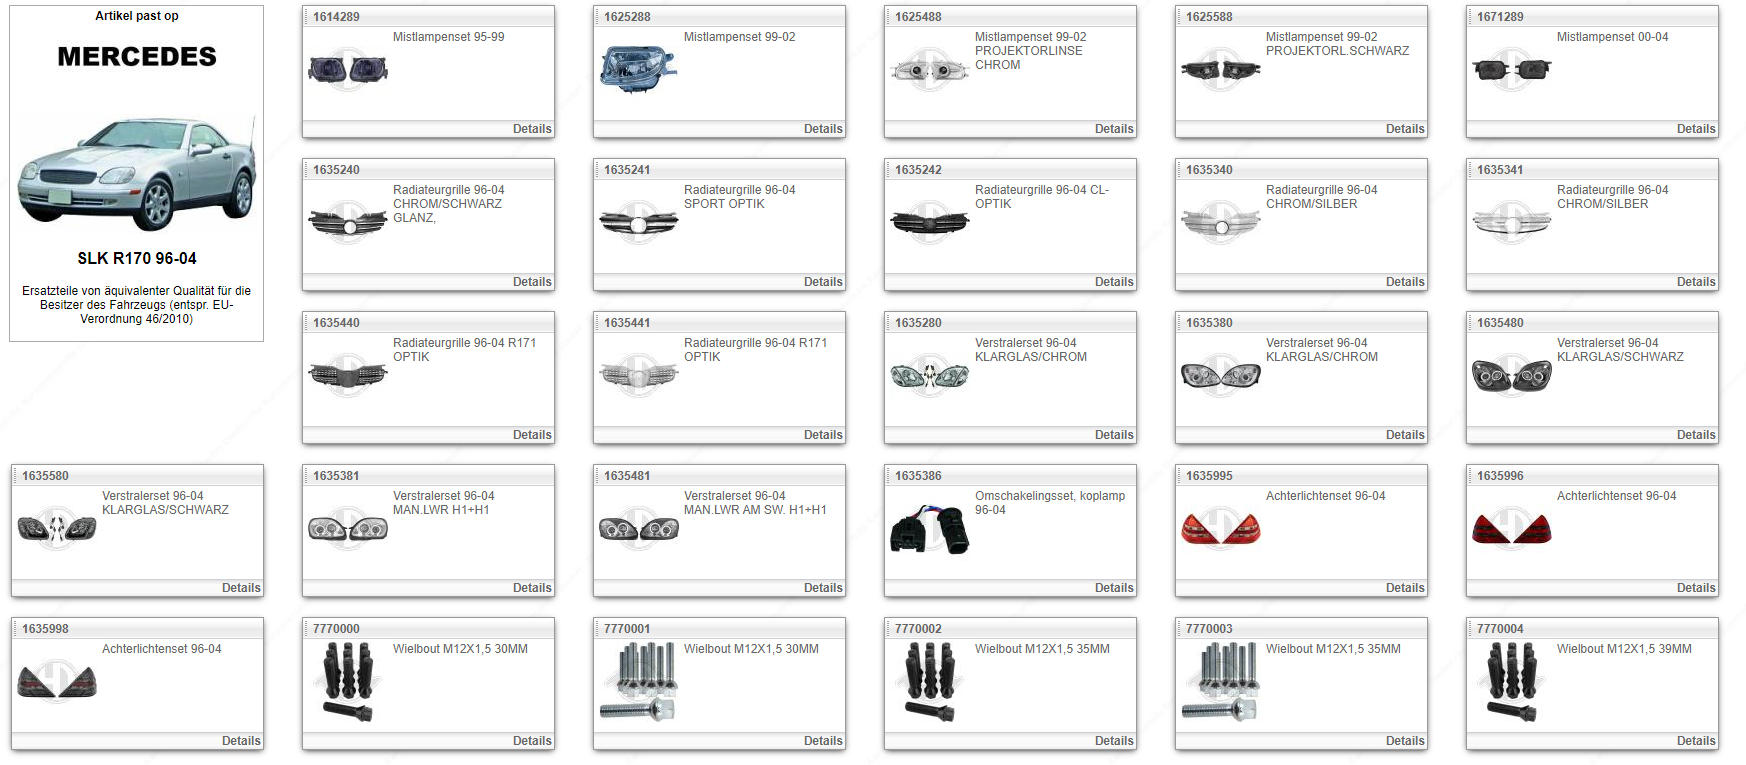Open Details for item 1614289 Mistlampenset 95-99
This screenshot has width=1746, height=765.
pyautogui.click(x=531, y=129)
